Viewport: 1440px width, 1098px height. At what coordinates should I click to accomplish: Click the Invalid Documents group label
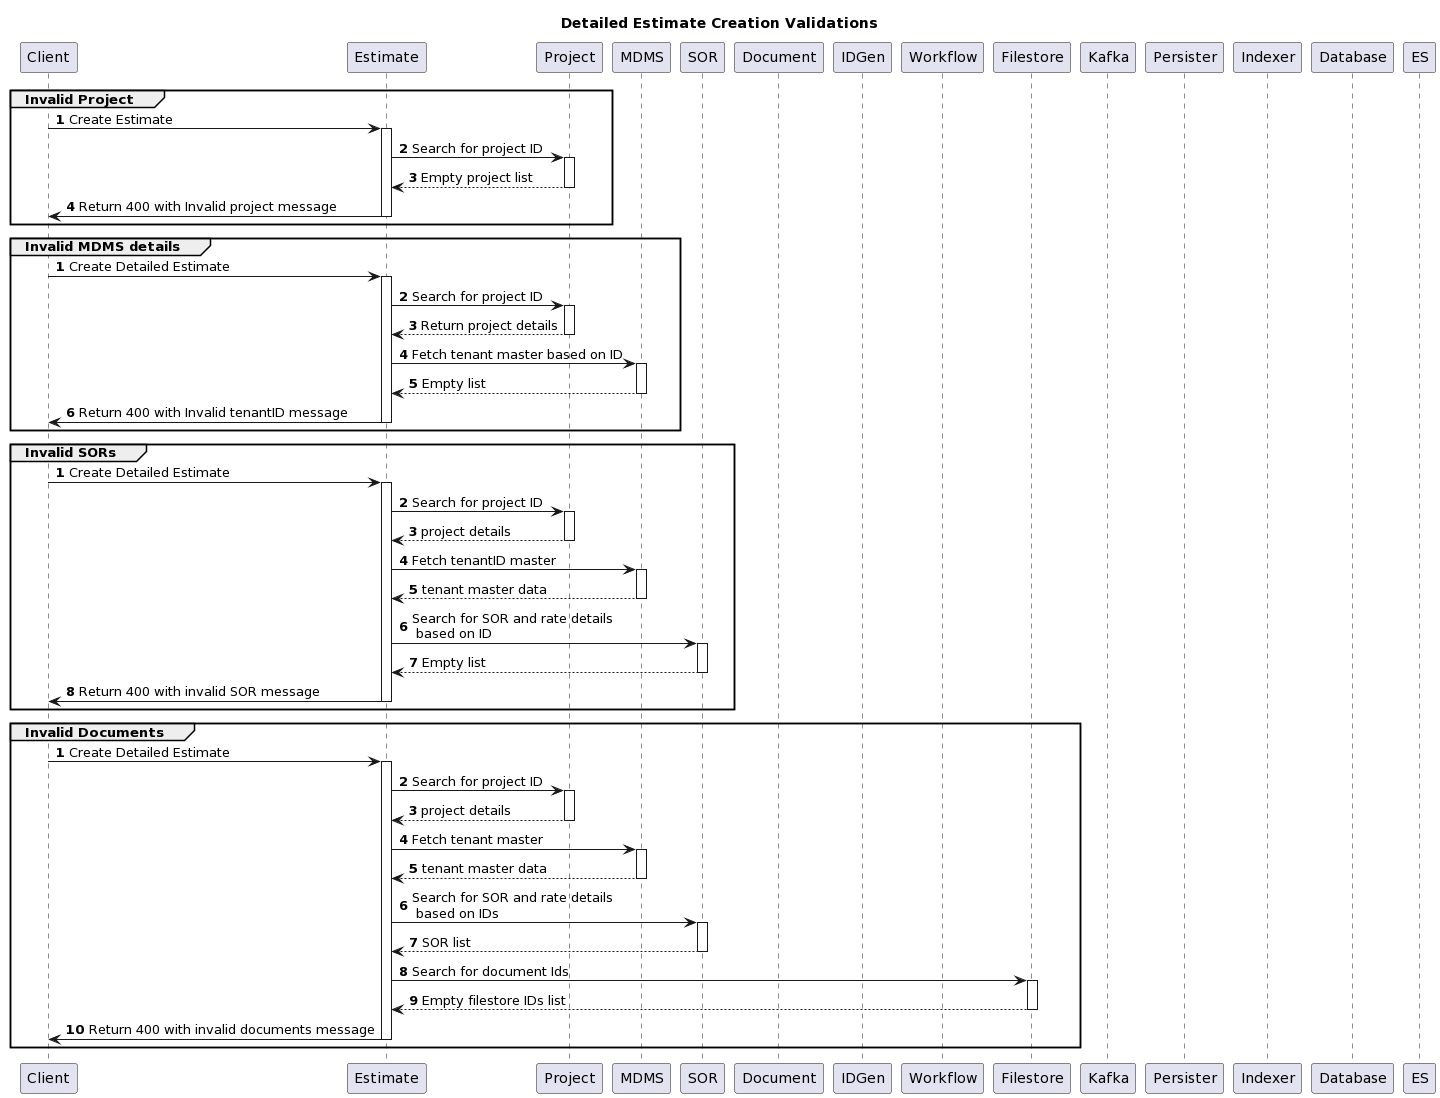coord(94,733)
